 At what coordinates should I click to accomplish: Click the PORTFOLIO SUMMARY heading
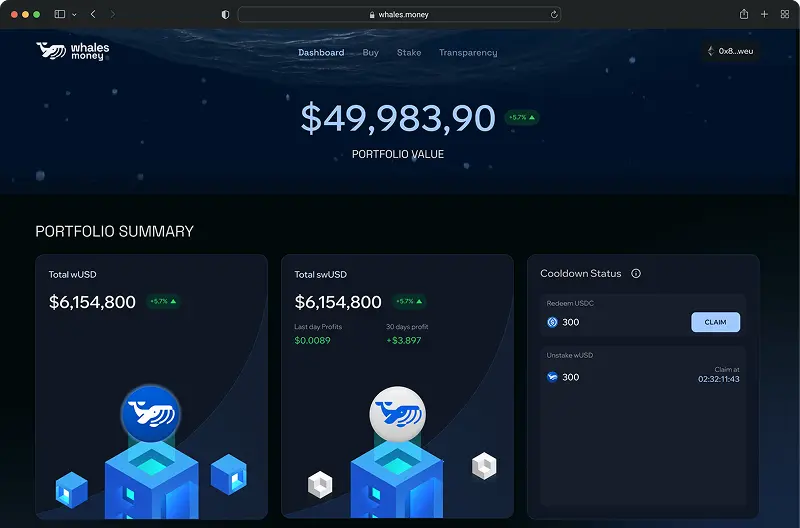115,232
